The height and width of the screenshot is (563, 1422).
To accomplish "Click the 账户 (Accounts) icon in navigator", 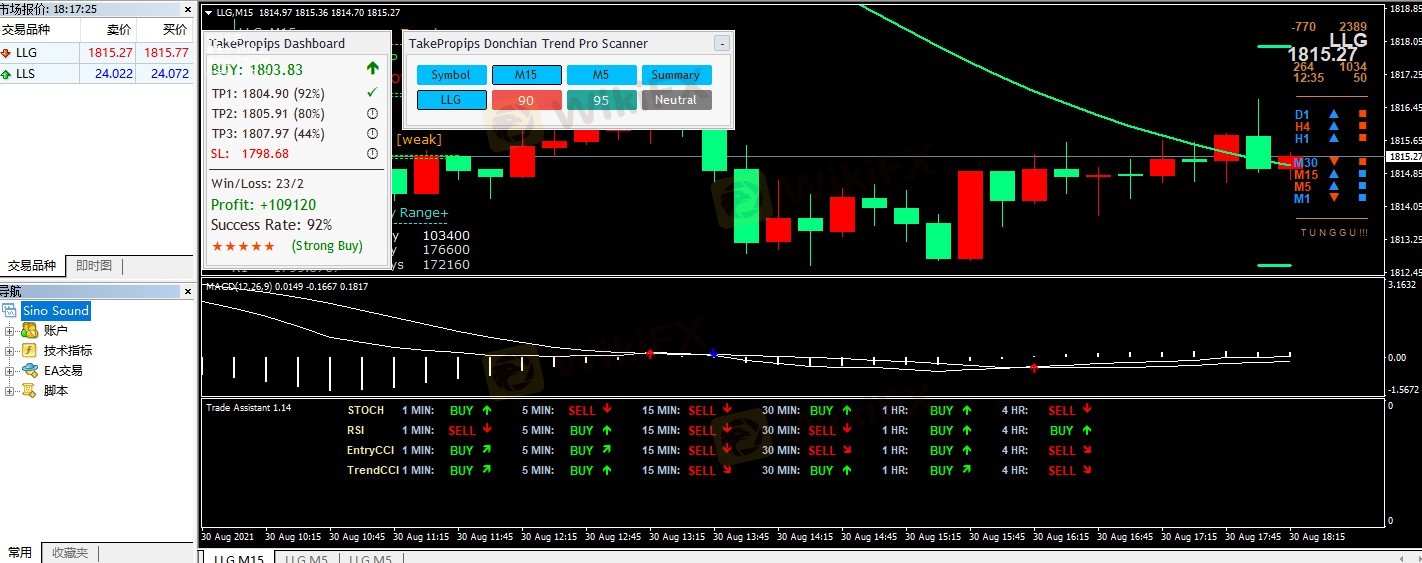I will (x=29, y=331).
